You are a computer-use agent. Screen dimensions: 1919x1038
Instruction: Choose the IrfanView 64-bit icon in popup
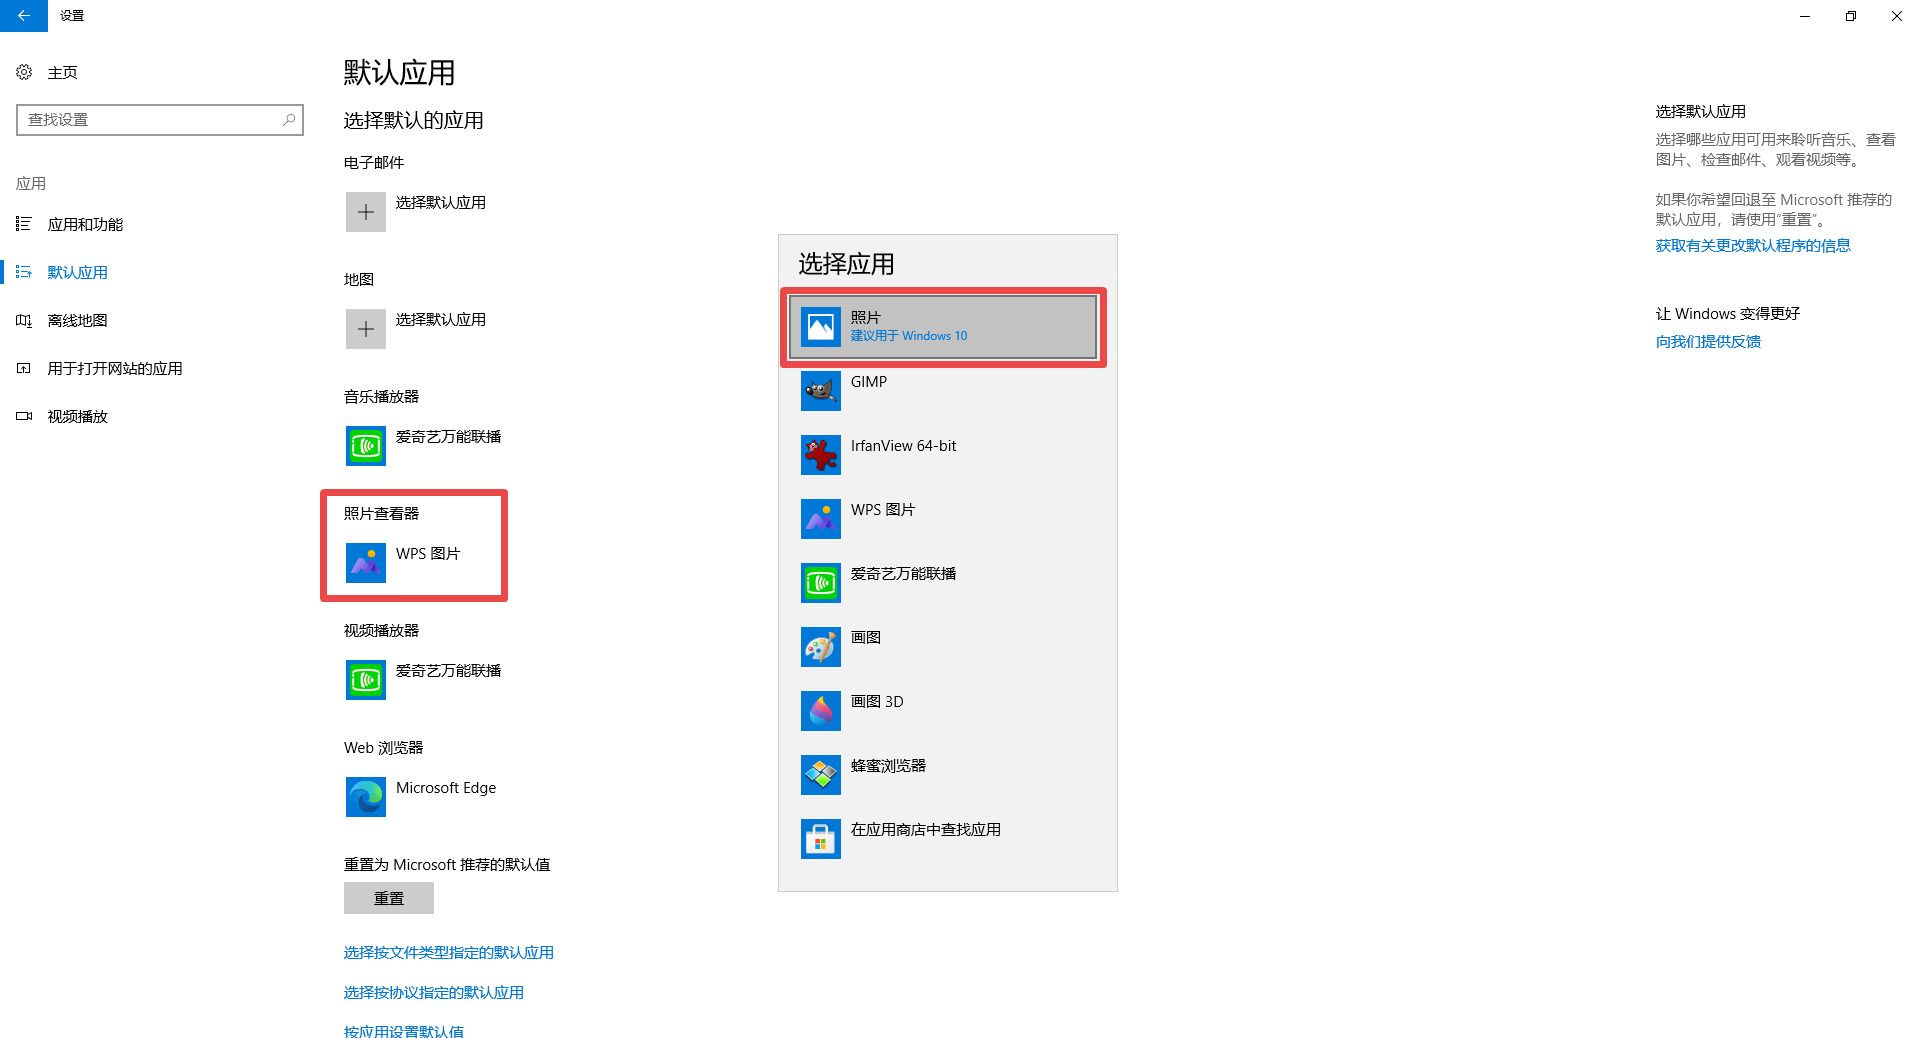pyautogui.click(x=821, y=455)
